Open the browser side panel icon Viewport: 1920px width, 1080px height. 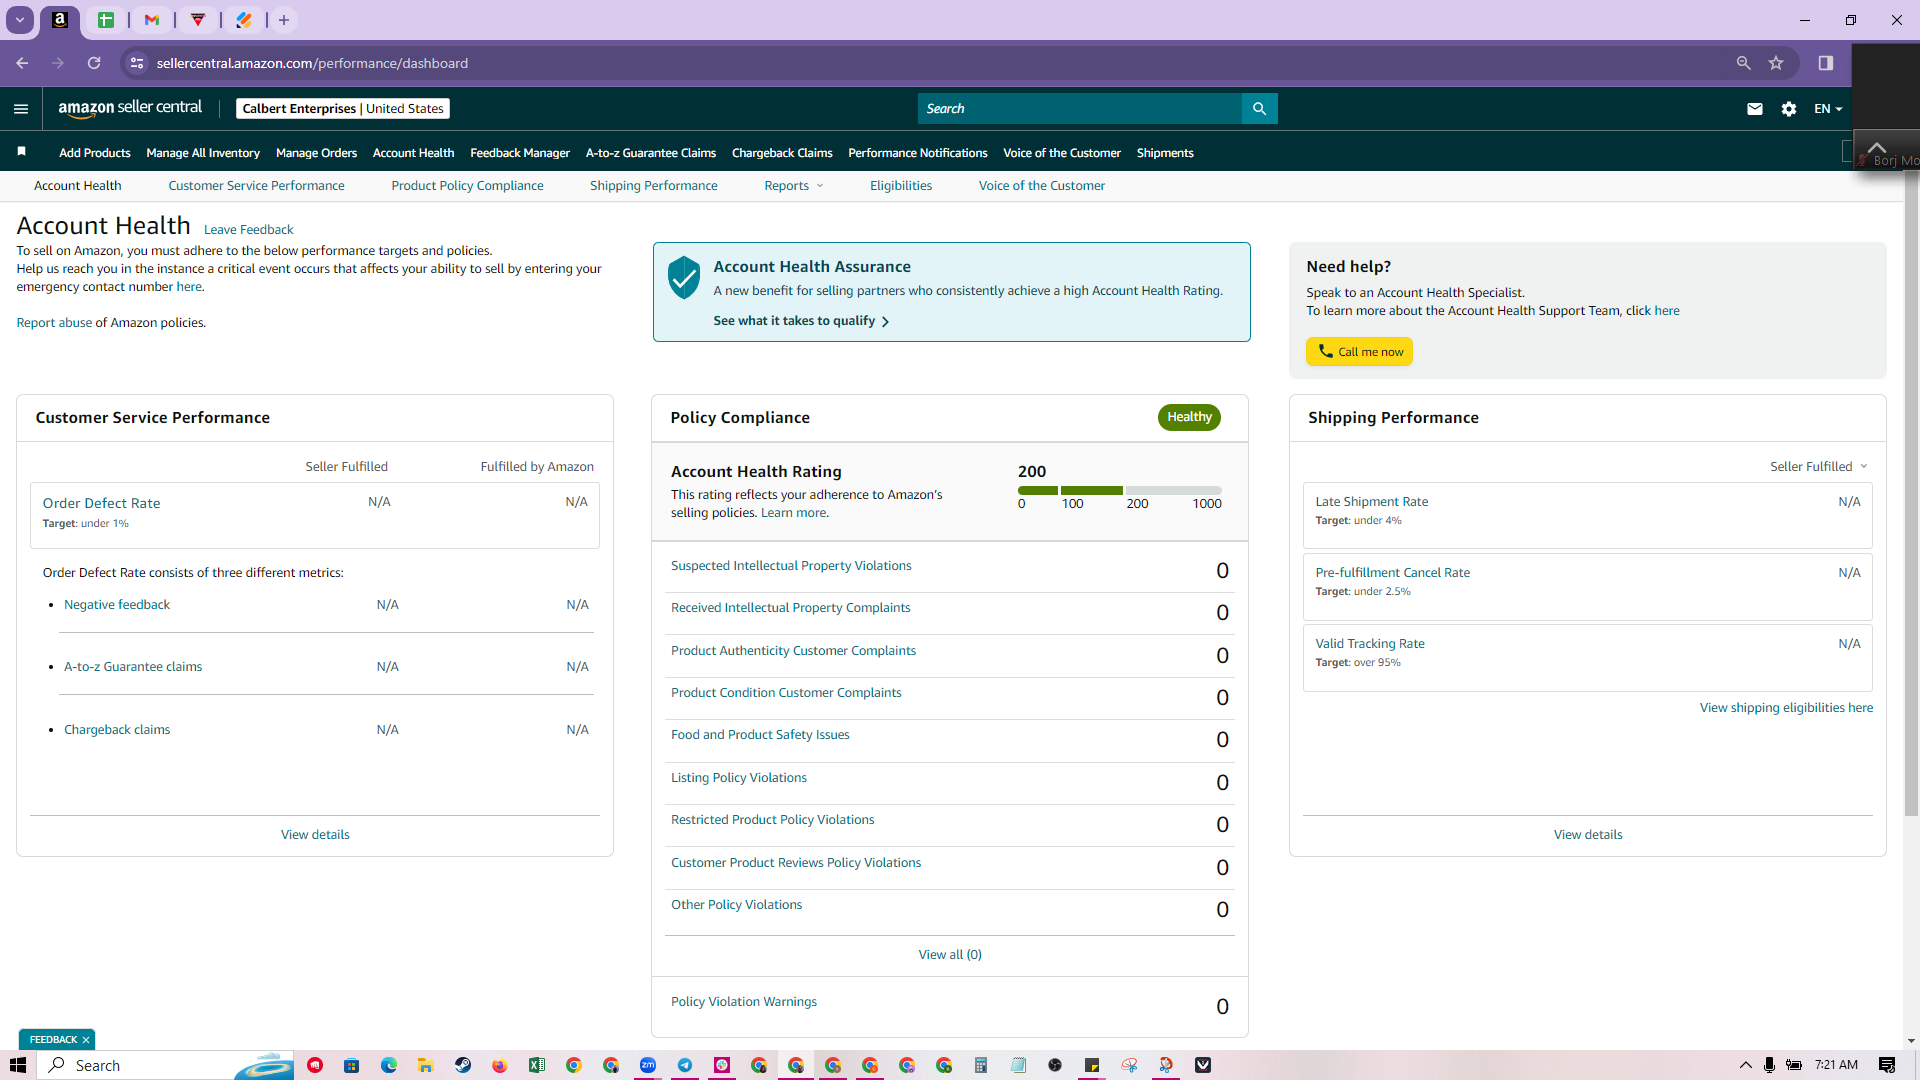(x=1826, y=63)
